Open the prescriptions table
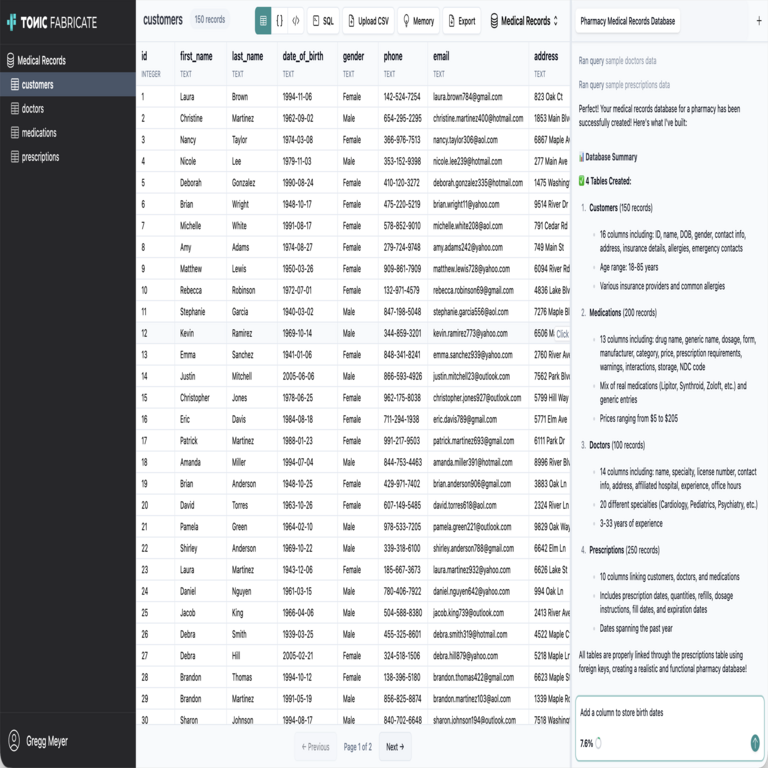The width and height of the screenshot is (768, 768). pos(41,157)
